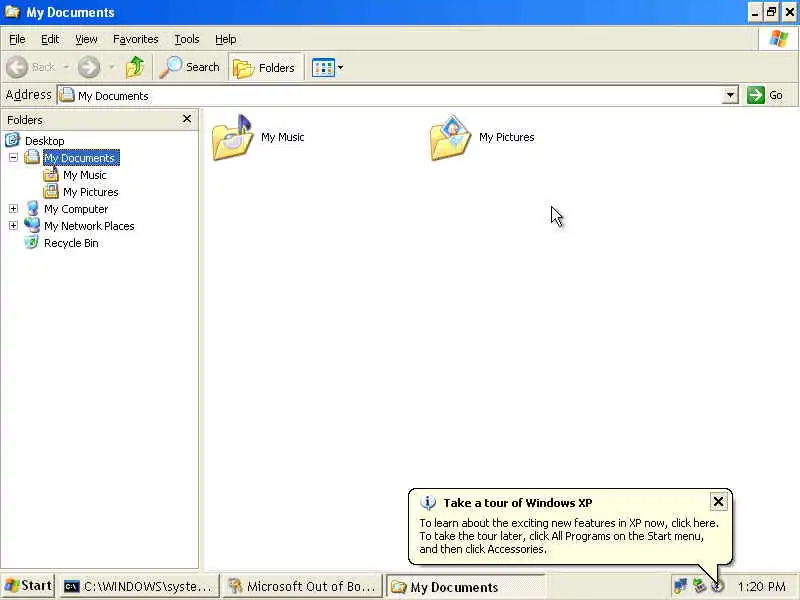Click the My Documents title bar icon

(12, 11)
